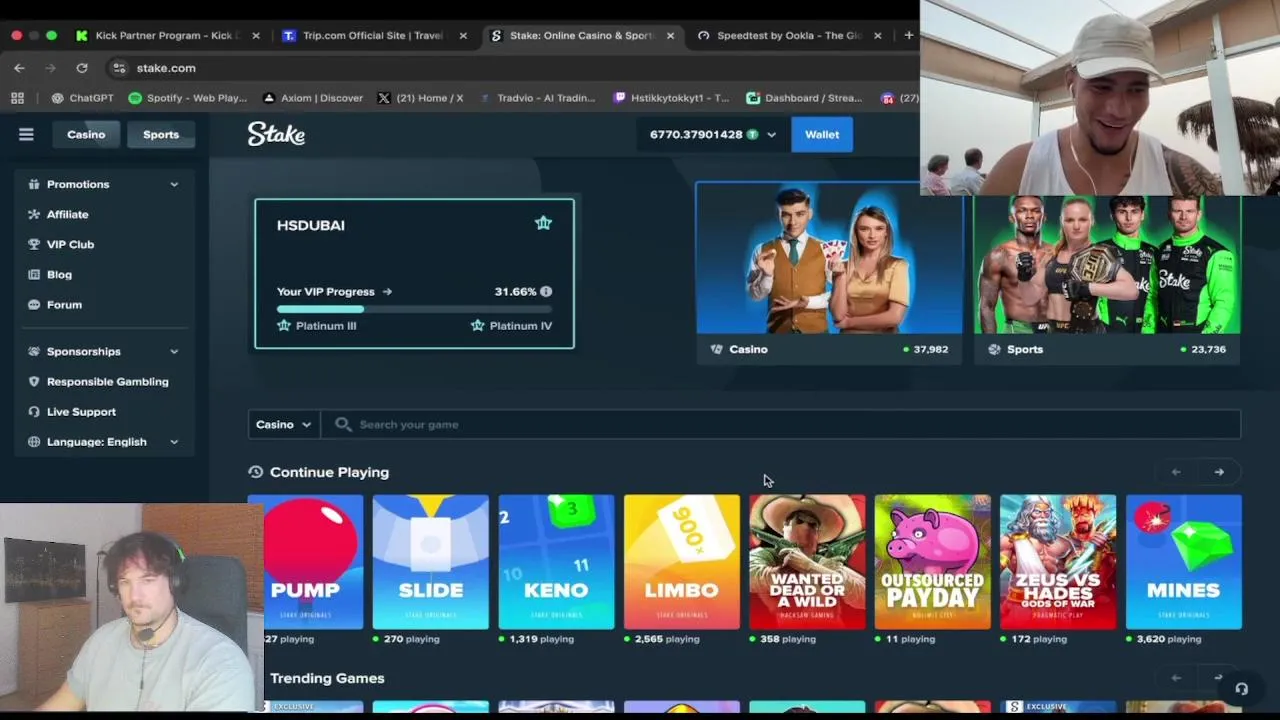Screen dimensions: 1280x720
Task: Expand the Promotions sidebar section
Action: (x=104, y=184)
